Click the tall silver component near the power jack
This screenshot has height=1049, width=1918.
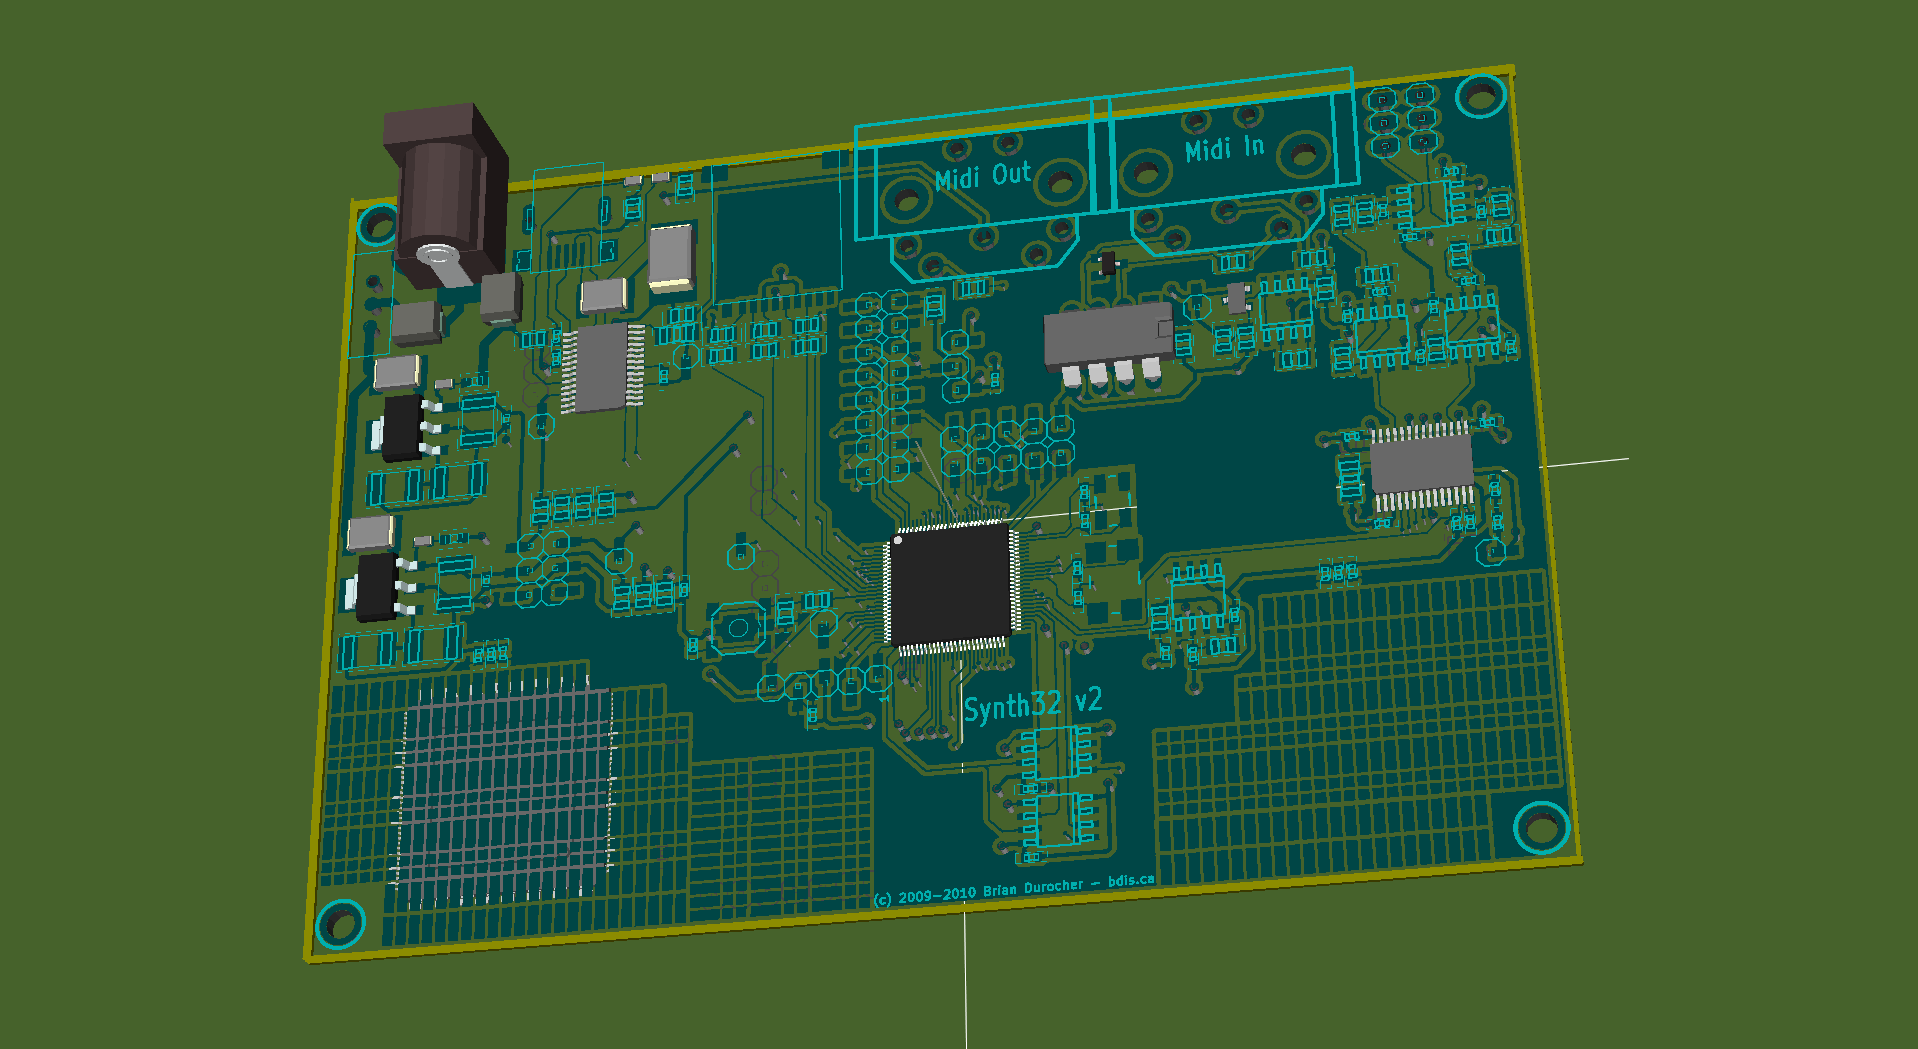pos(670,256)
